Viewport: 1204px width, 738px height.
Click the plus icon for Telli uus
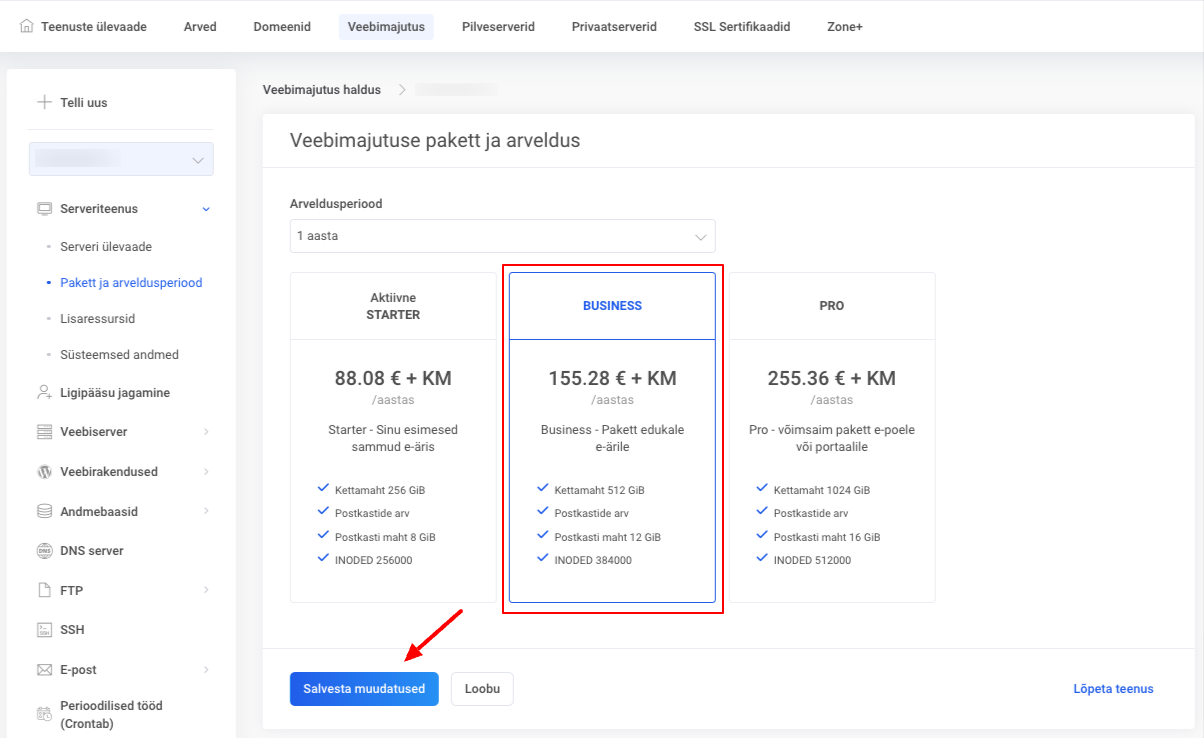(44, 102)
